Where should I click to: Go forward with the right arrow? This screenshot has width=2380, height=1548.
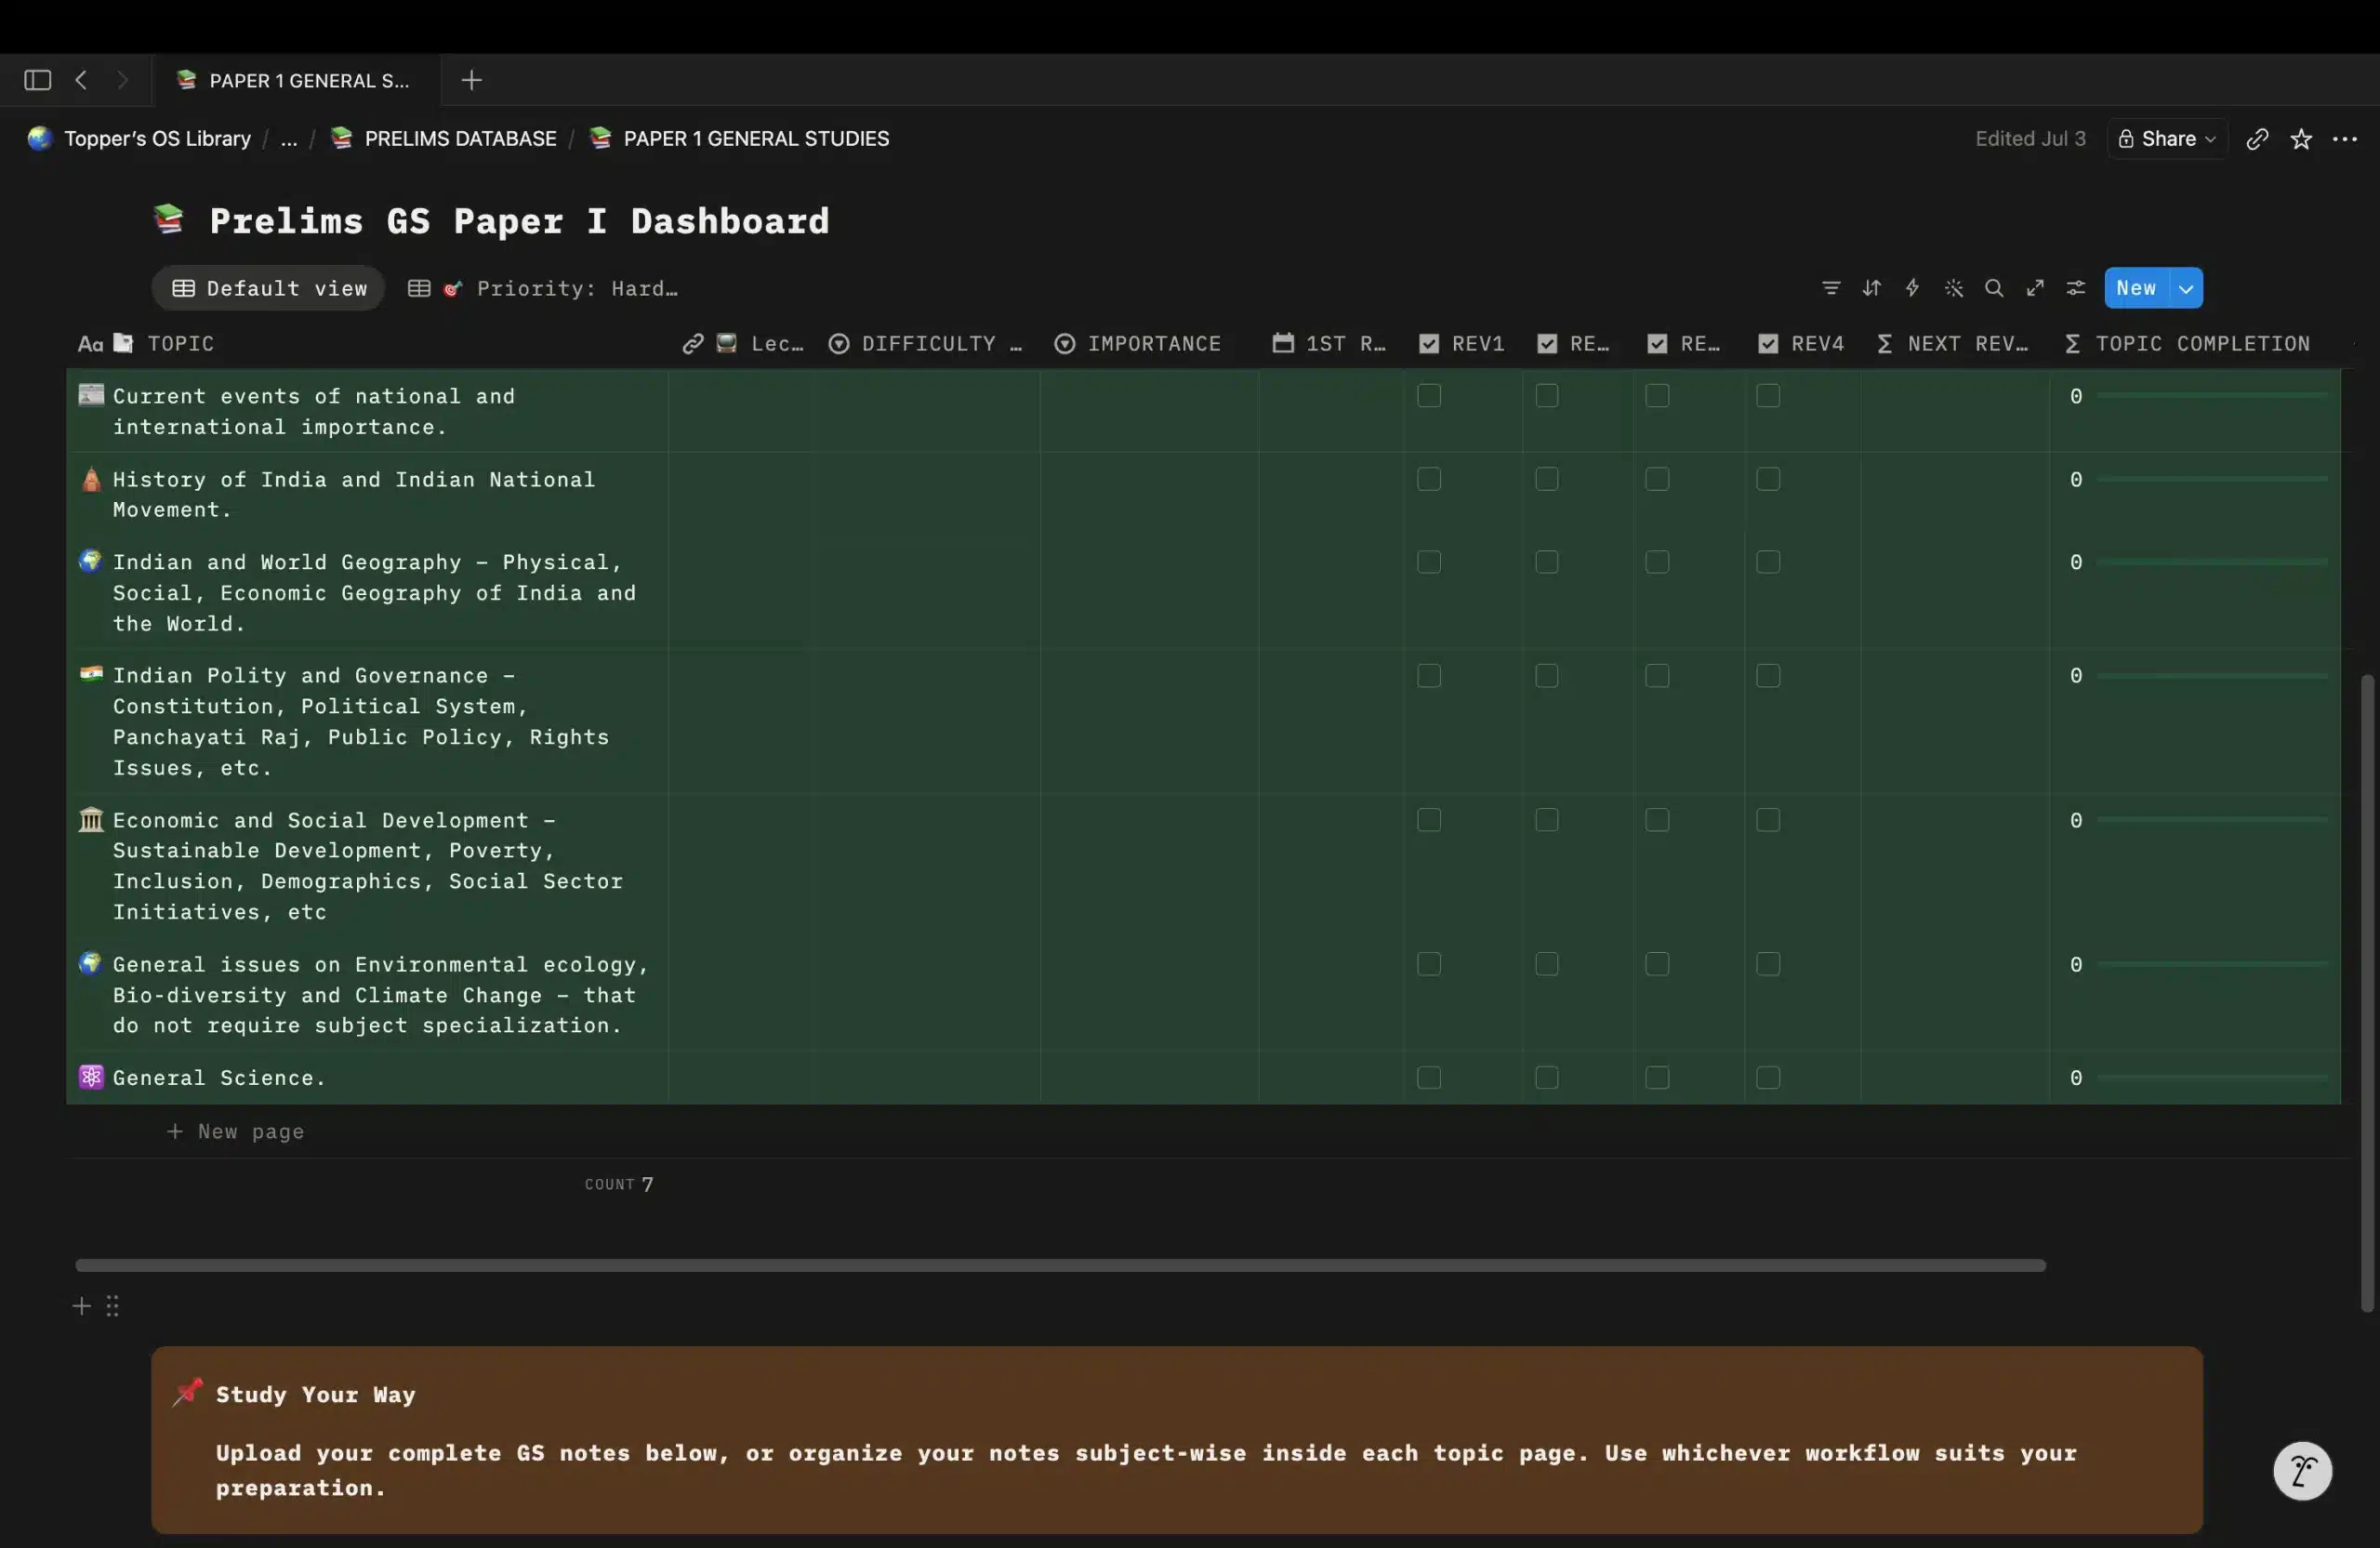[122, 80]
